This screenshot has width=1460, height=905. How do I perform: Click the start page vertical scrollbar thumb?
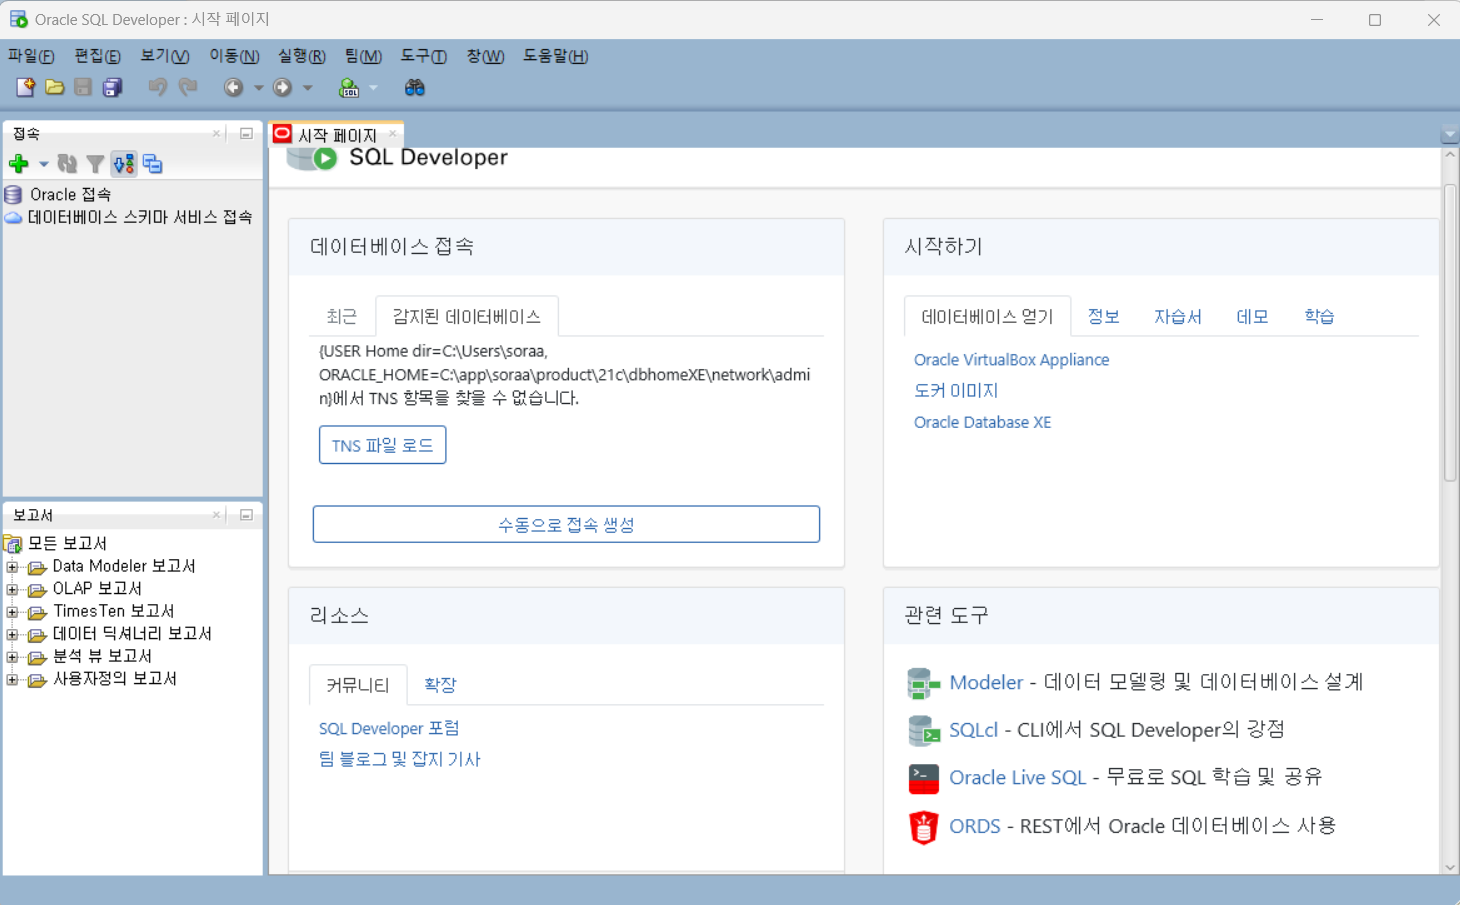click(1450, 333)
